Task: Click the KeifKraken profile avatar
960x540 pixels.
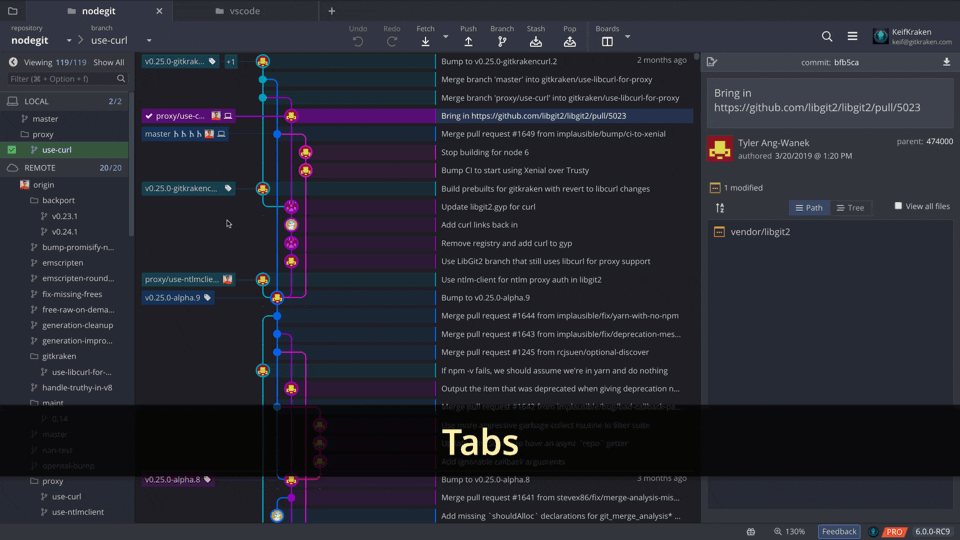Action: tap(880, 36)
